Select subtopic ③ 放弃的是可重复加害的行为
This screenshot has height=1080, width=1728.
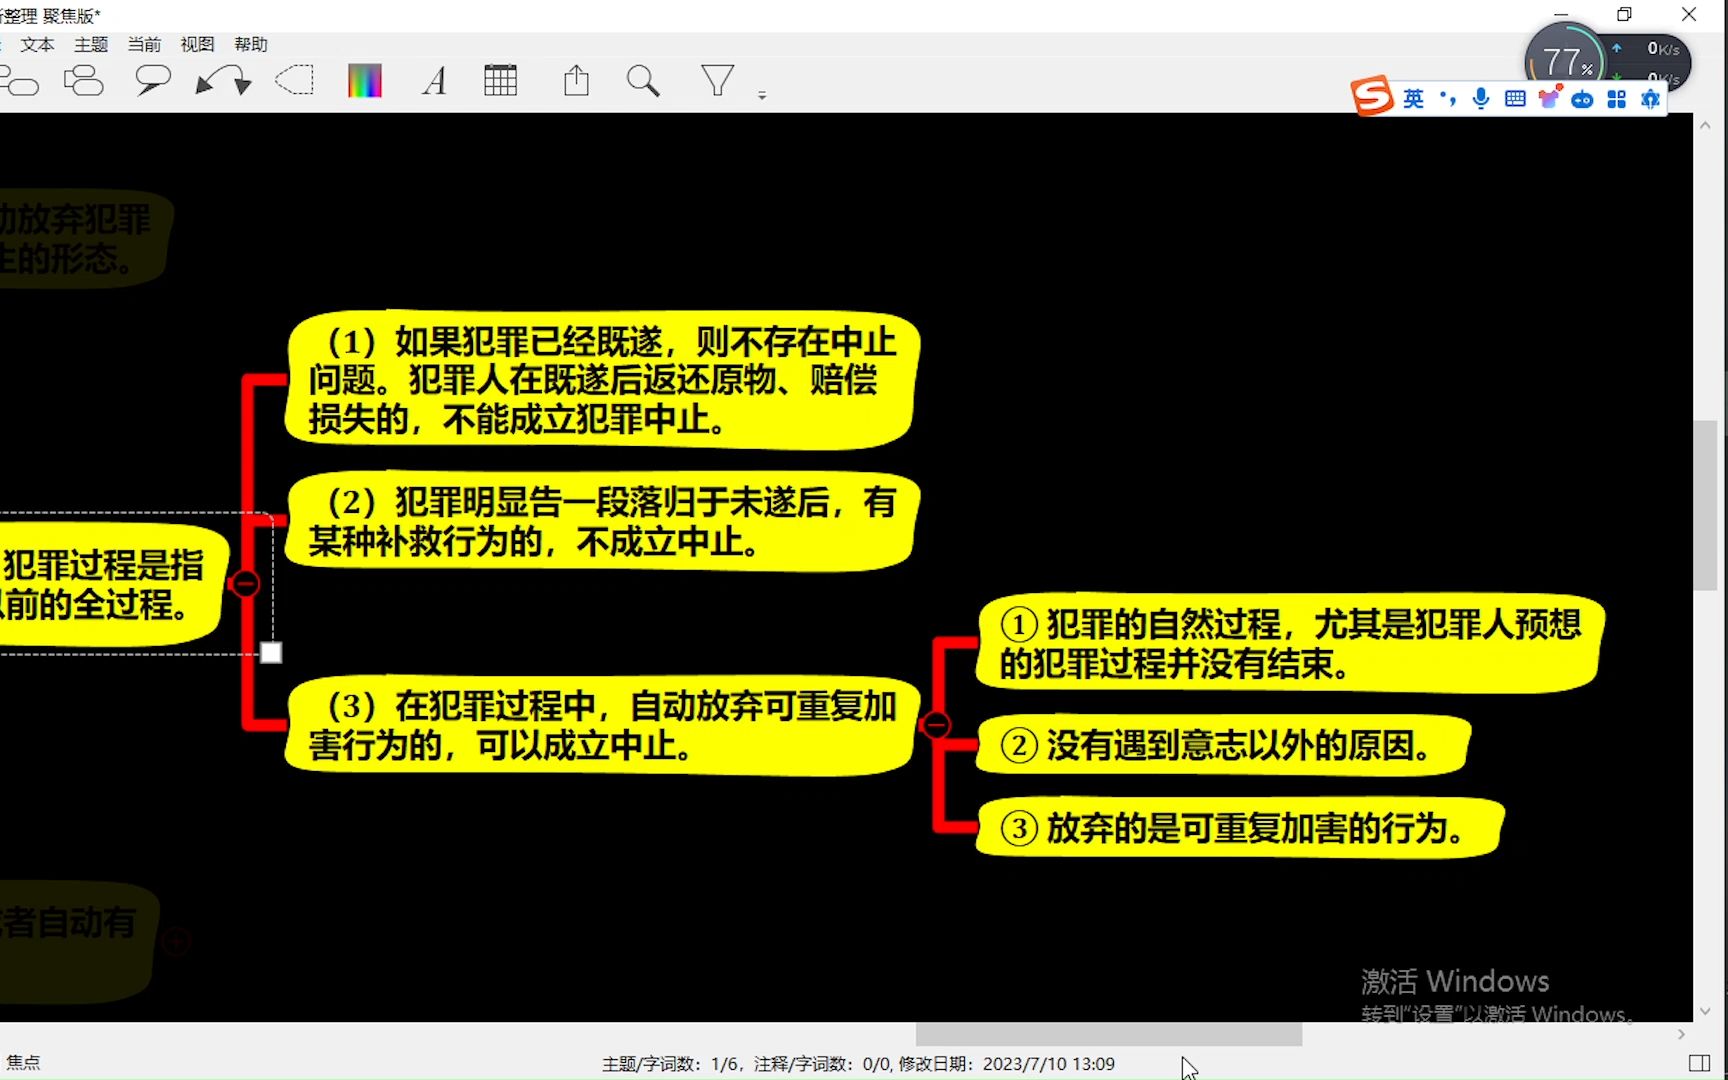tap(1240, 828)
